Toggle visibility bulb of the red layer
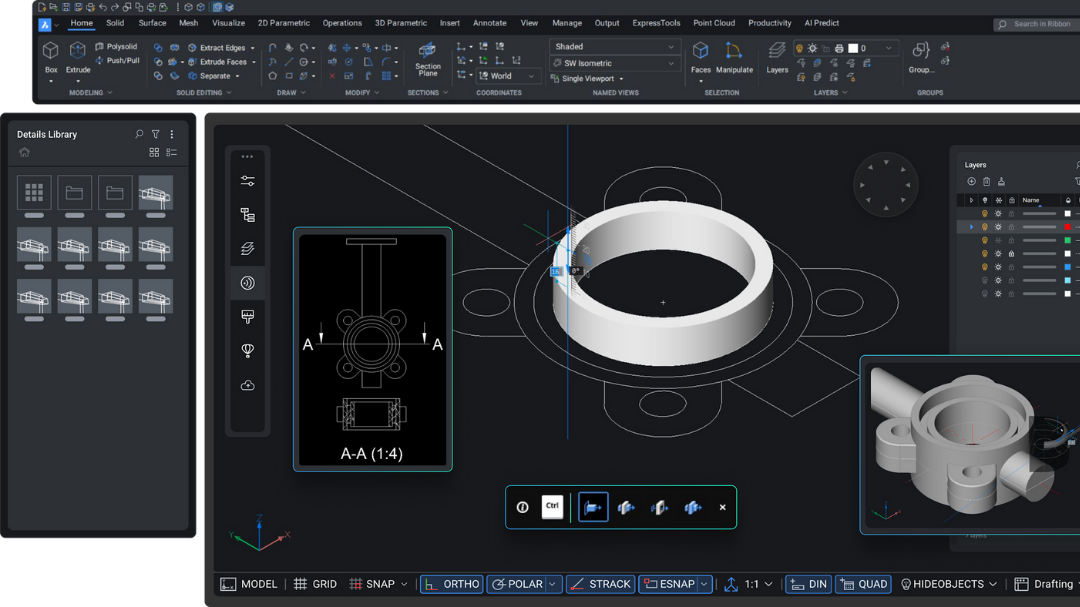Screen dimensions: 1080x607 (984, 227)
